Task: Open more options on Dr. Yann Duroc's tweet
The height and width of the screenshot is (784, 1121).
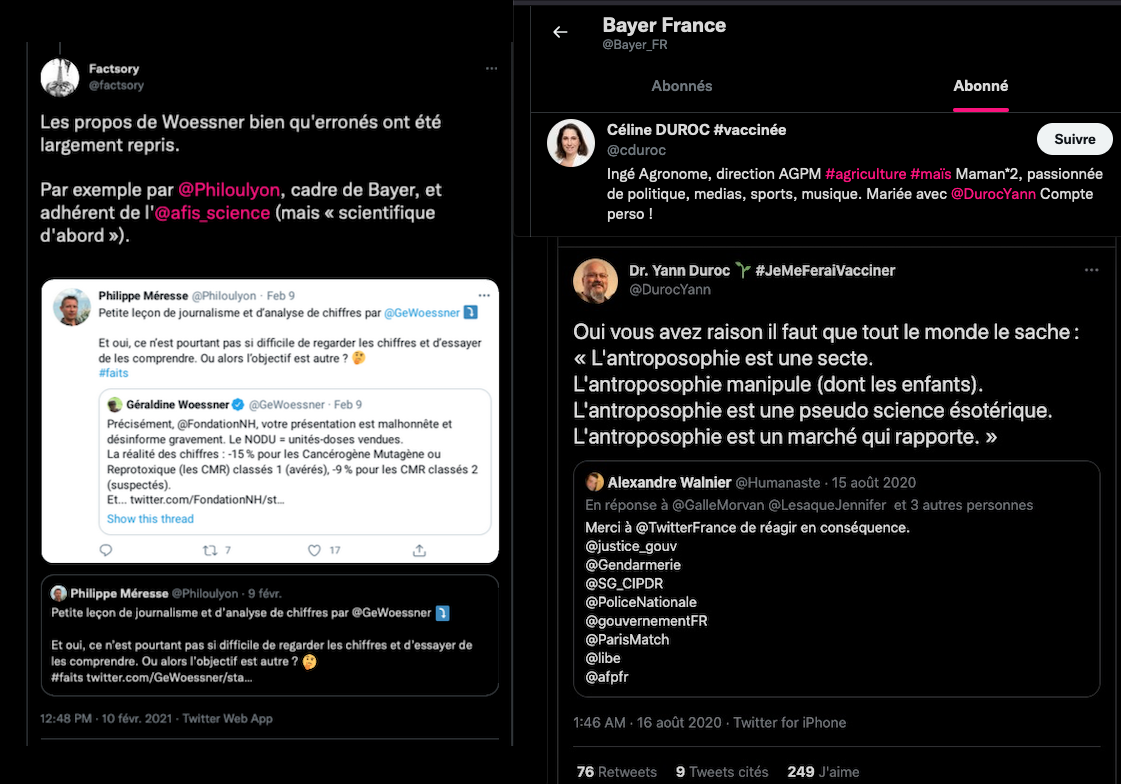Action: coord(1090,271)
